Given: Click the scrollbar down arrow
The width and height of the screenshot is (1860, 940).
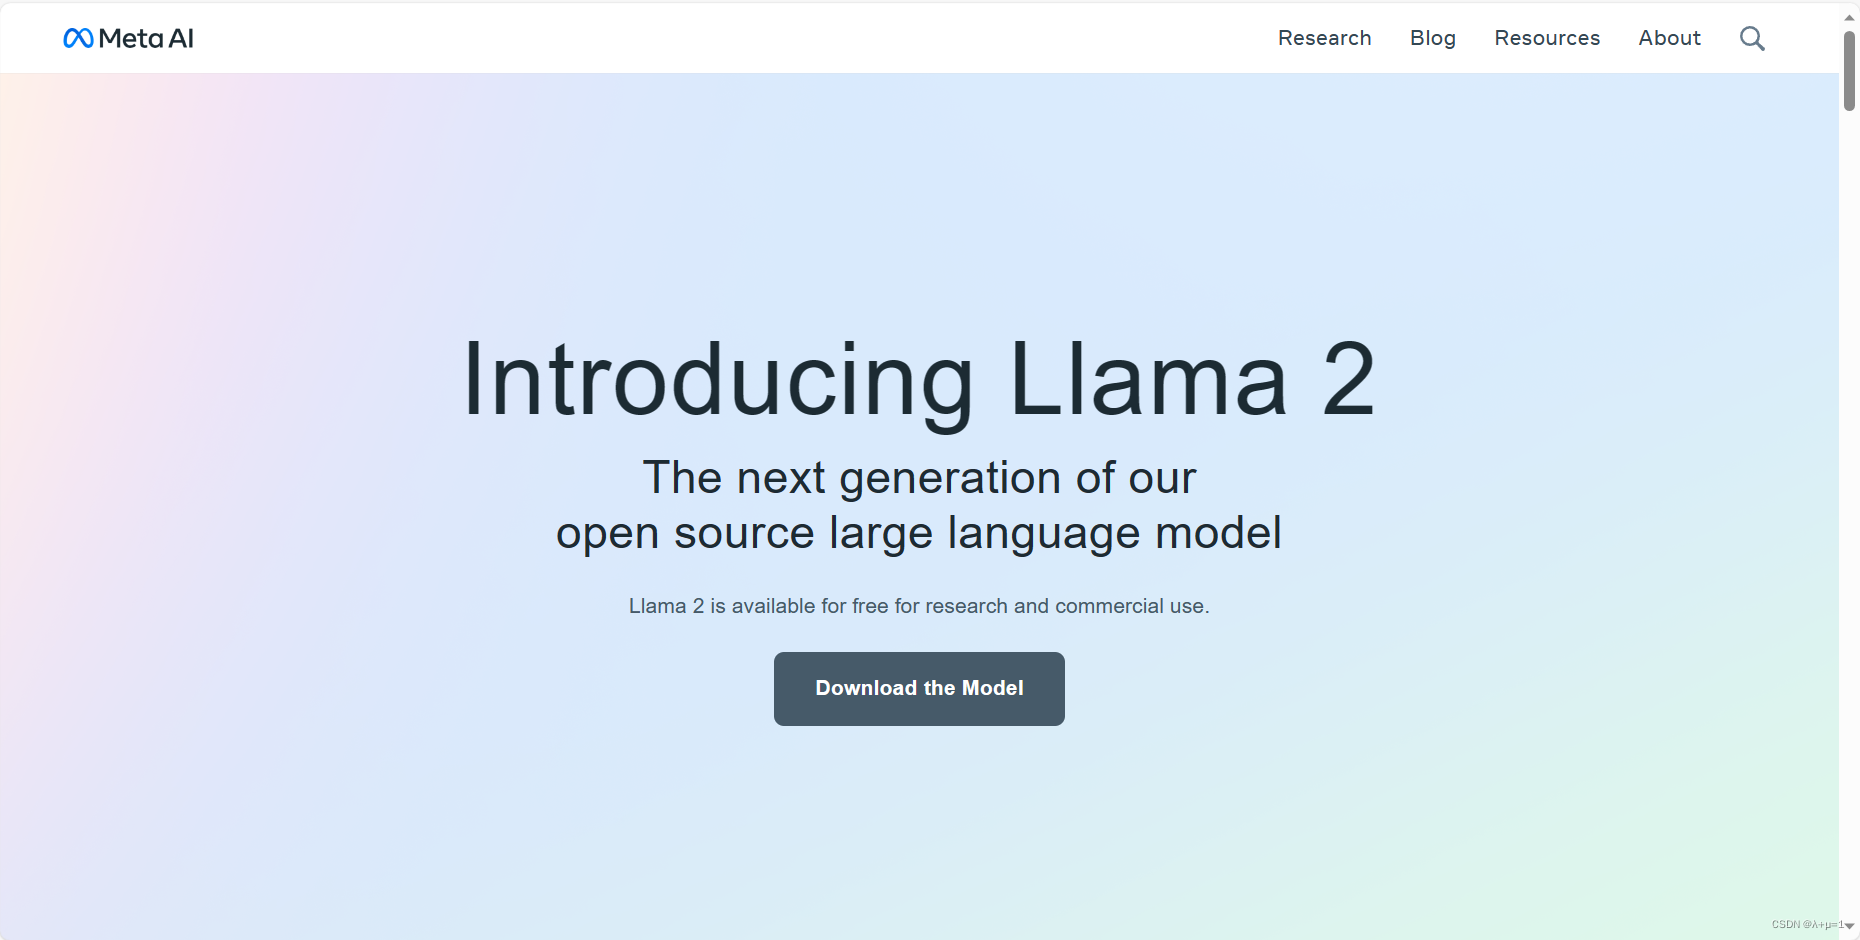Looking at the screenshot, I should pyautogui.click(x=1847, y=931).
